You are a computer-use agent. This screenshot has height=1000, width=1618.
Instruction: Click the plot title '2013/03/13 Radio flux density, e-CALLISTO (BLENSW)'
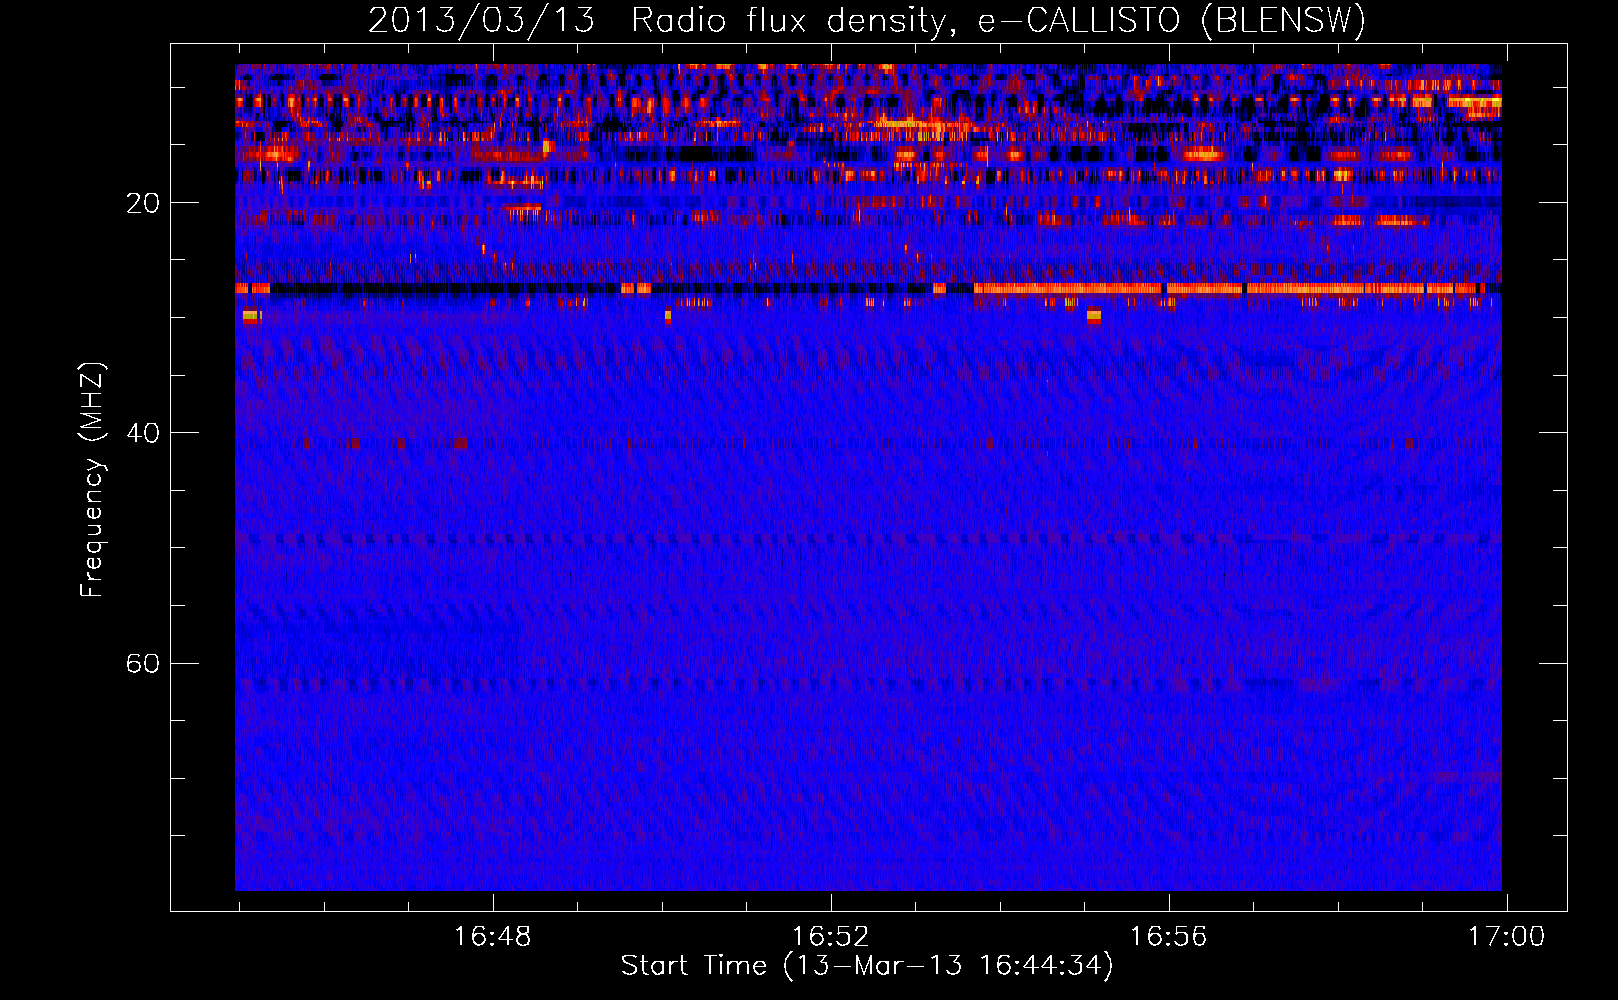867,20
